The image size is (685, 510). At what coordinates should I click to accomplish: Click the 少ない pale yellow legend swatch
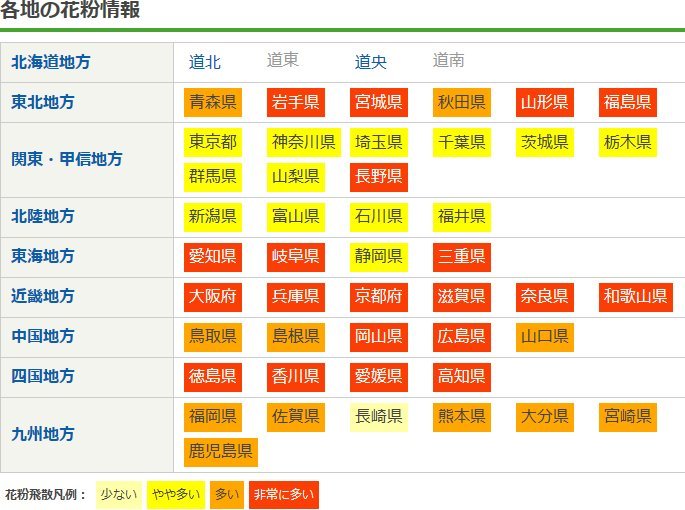coord(118,494)
